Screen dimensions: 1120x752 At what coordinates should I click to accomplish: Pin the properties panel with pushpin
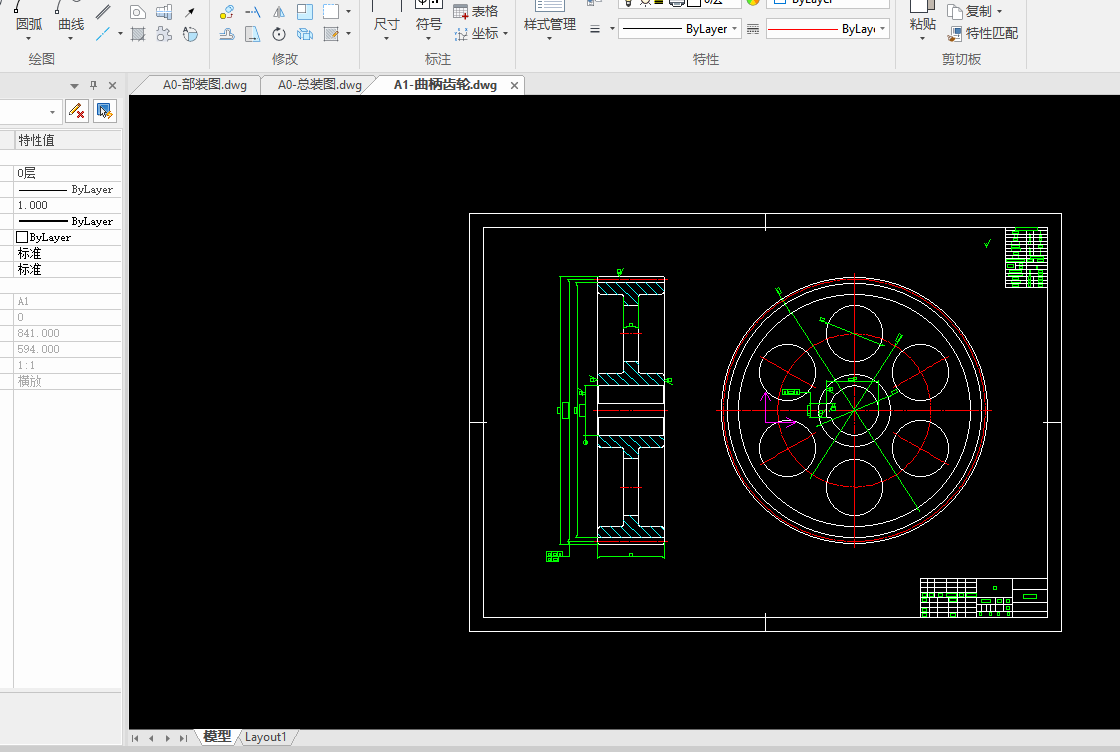click(94, 85)
